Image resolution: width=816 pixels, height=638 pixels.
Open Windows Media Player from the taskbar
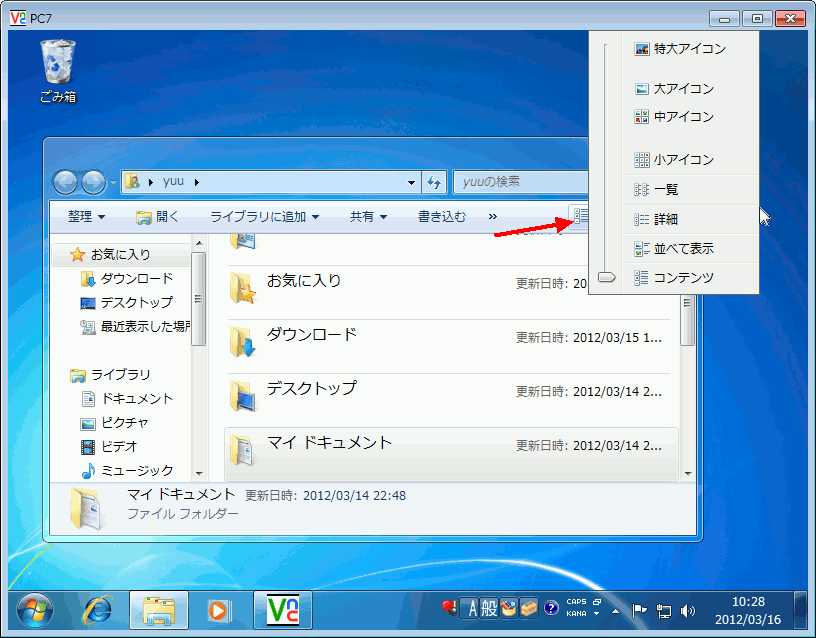point(220,612)
